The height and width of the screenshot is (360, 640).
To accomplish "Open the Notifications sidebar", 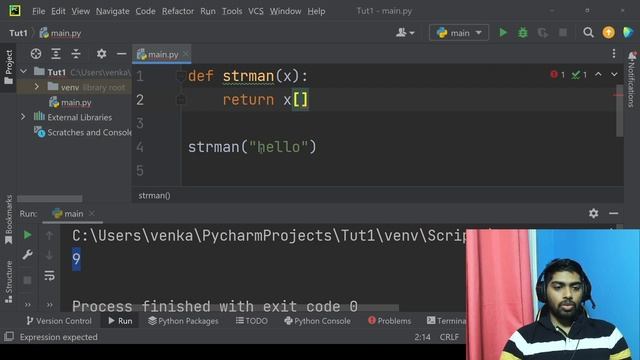I will pyautogui.click(x=632, y=80).
